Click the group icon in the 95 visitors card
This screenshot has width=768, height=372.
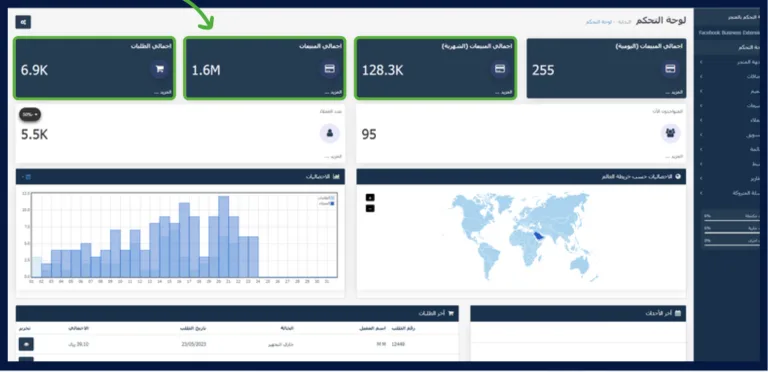pyautogui.click(x=670, y=133)
